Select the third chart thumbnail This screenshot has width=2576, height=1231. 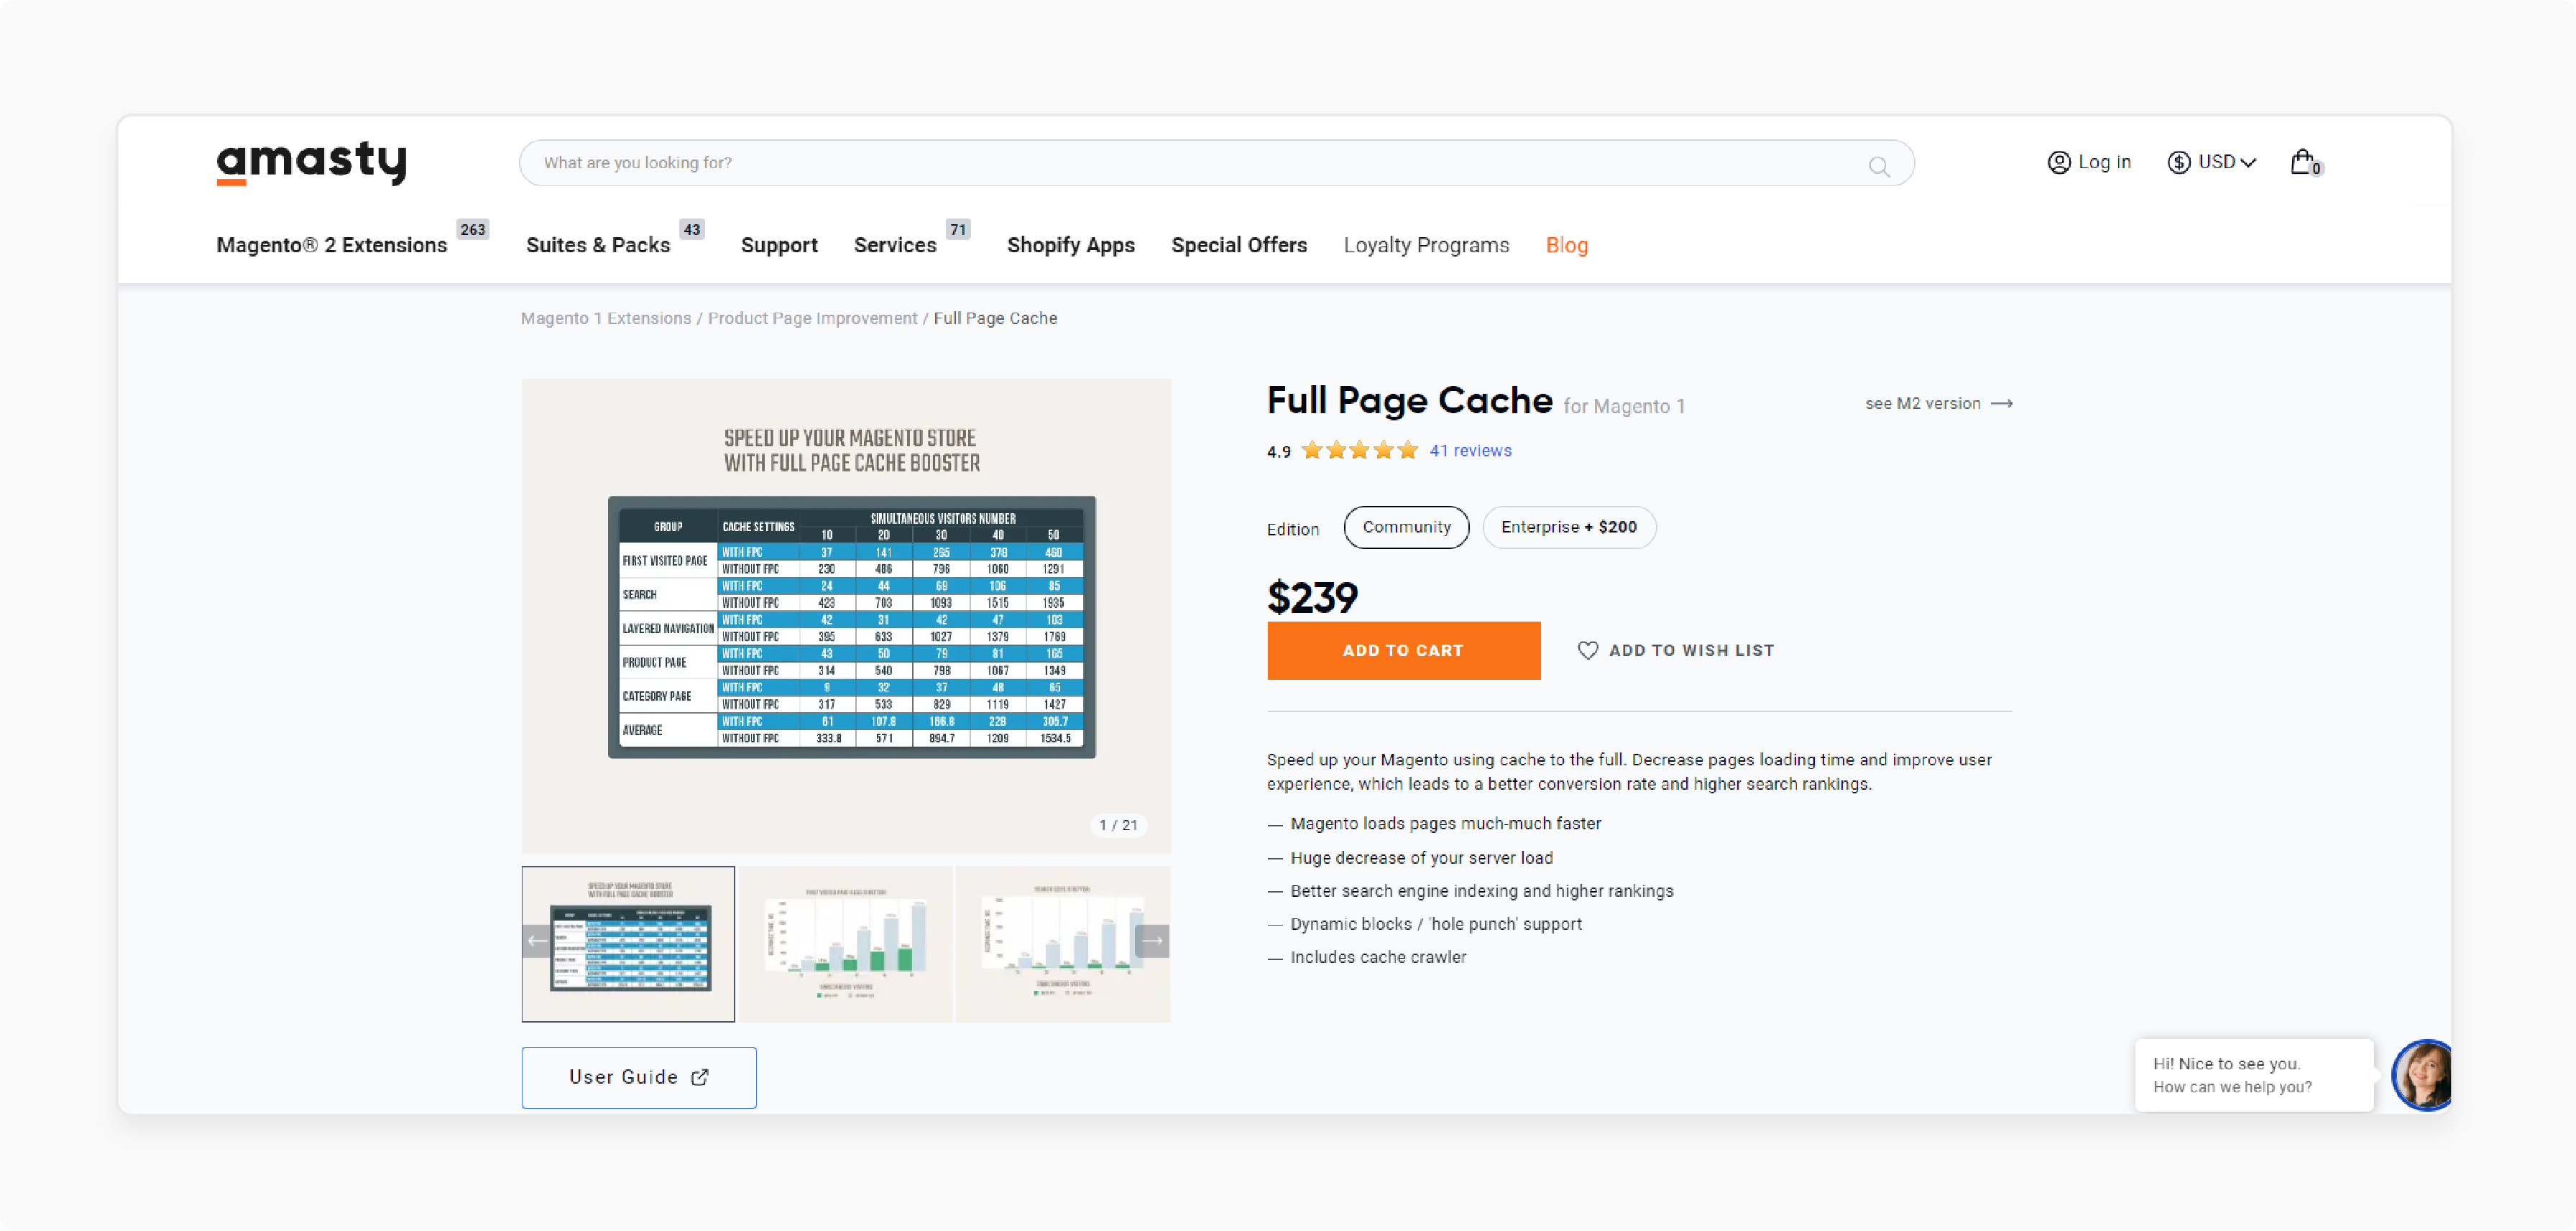(1062, 944)
